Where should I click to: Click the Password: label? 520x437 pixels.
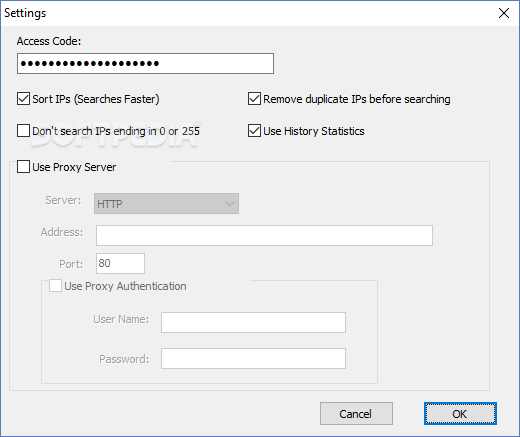pos(124,359)
